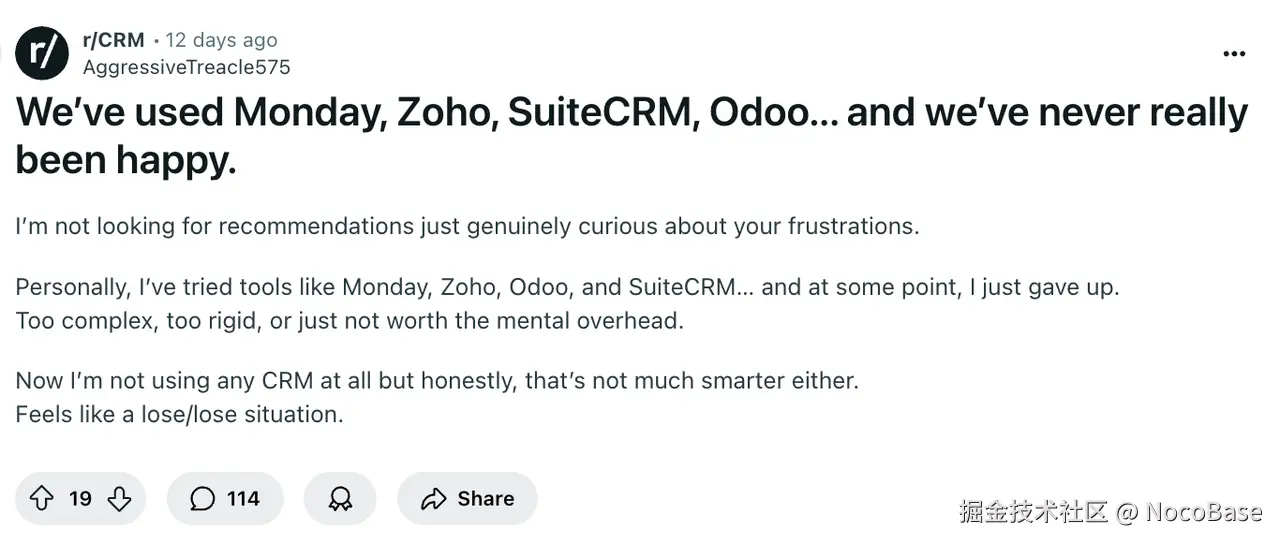Click the line starting "Personally, I've tried tools"
The height and width of the screenshot is (543, 1280).
tap(567, 287)
